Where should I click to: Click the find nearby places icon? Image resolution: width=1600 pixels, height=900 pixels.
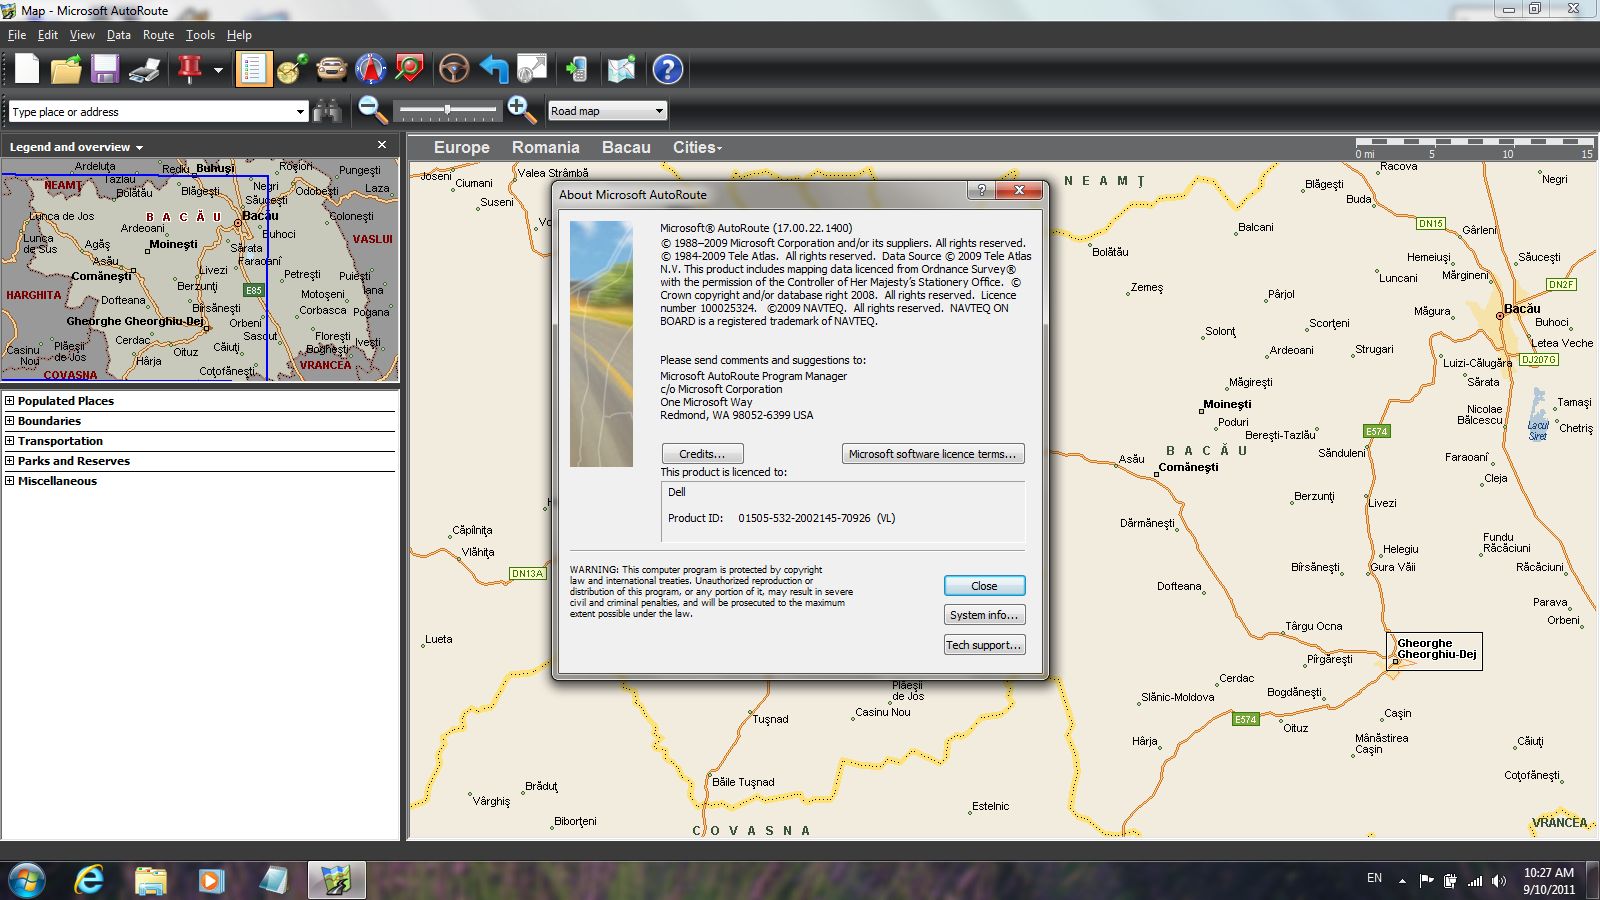pyautogui.click(x=410, y=69)
